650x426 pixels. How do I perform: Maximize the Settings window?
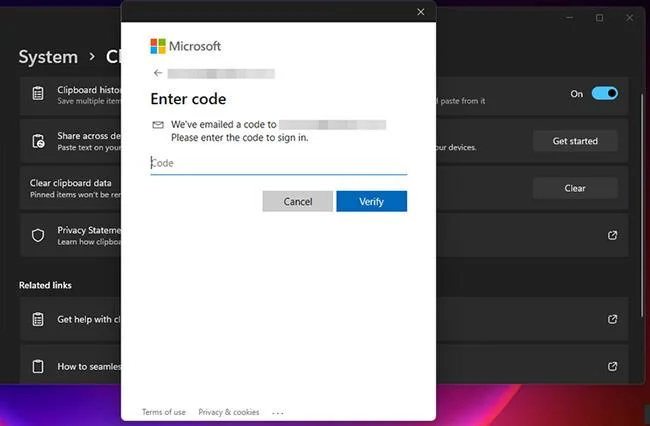tap(599, 18)
